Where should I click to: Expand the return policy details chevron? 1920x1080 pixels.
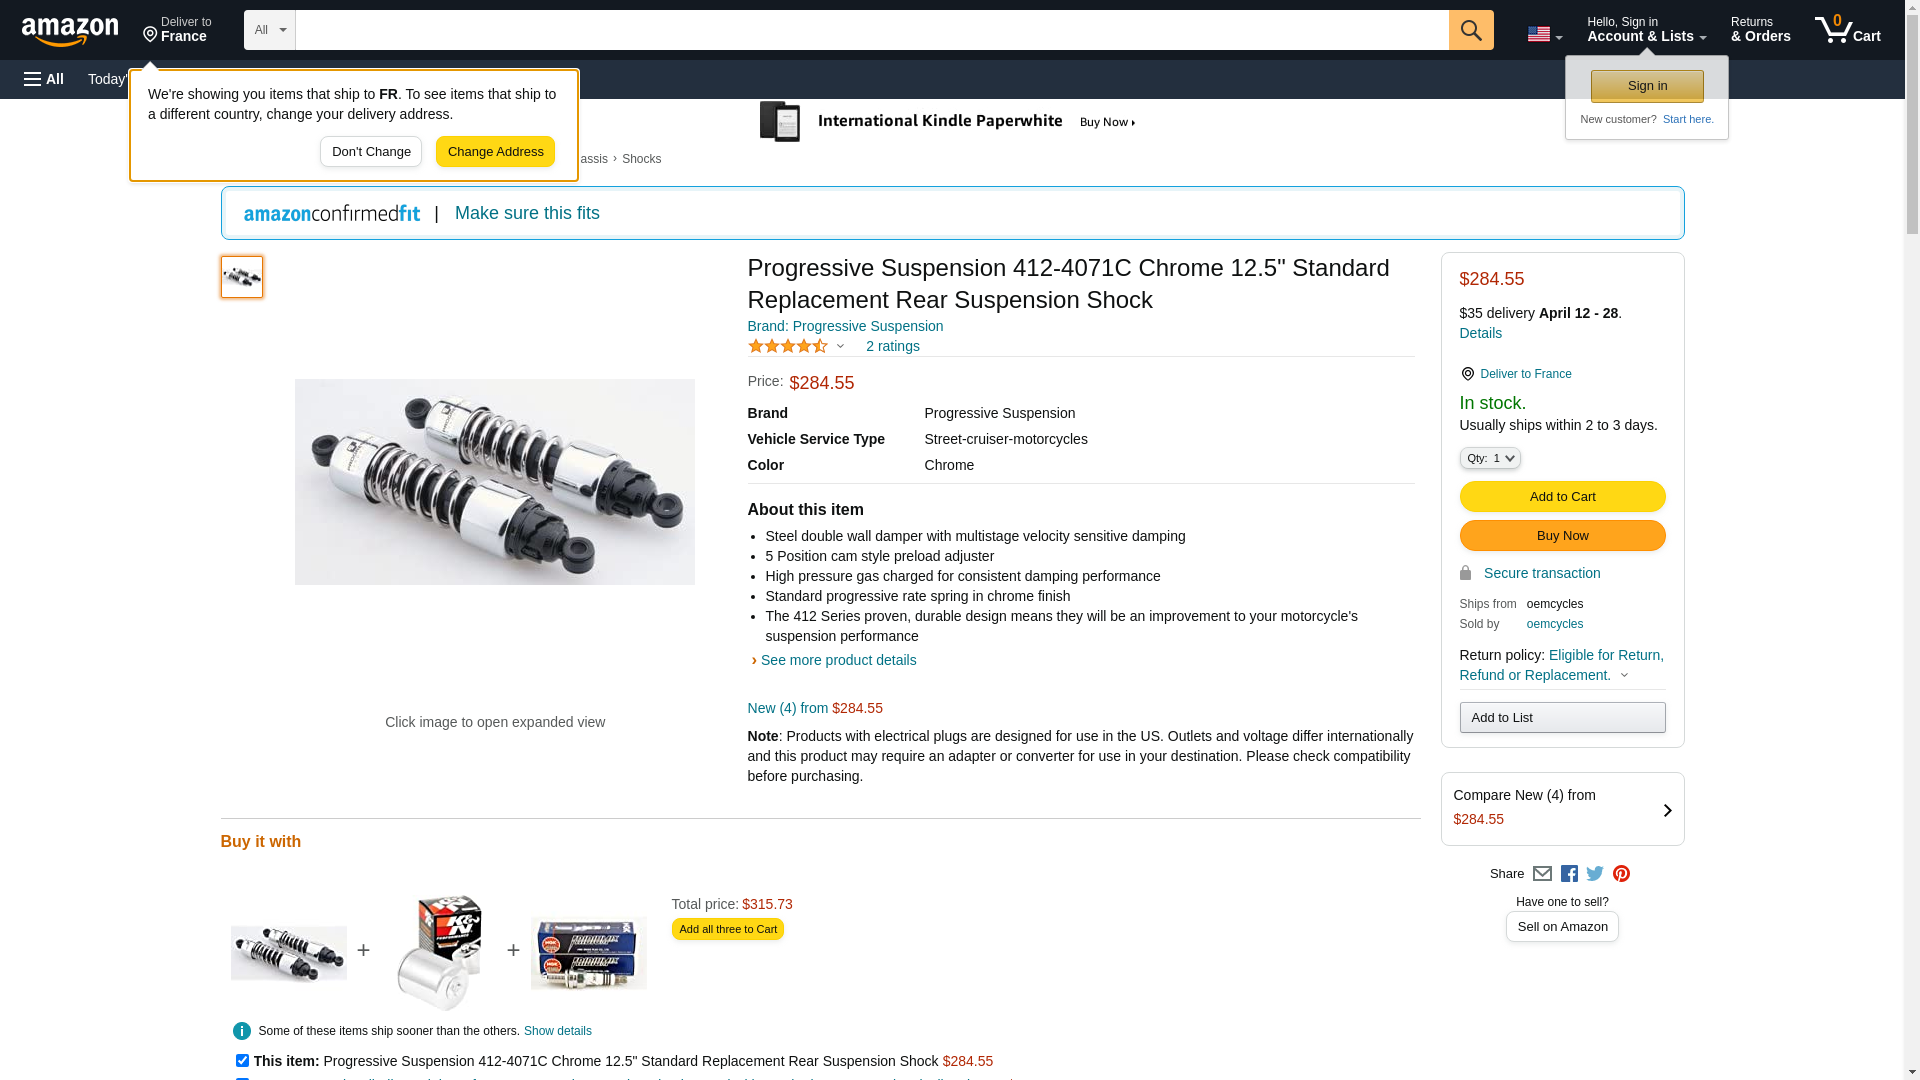[1624, 676]
